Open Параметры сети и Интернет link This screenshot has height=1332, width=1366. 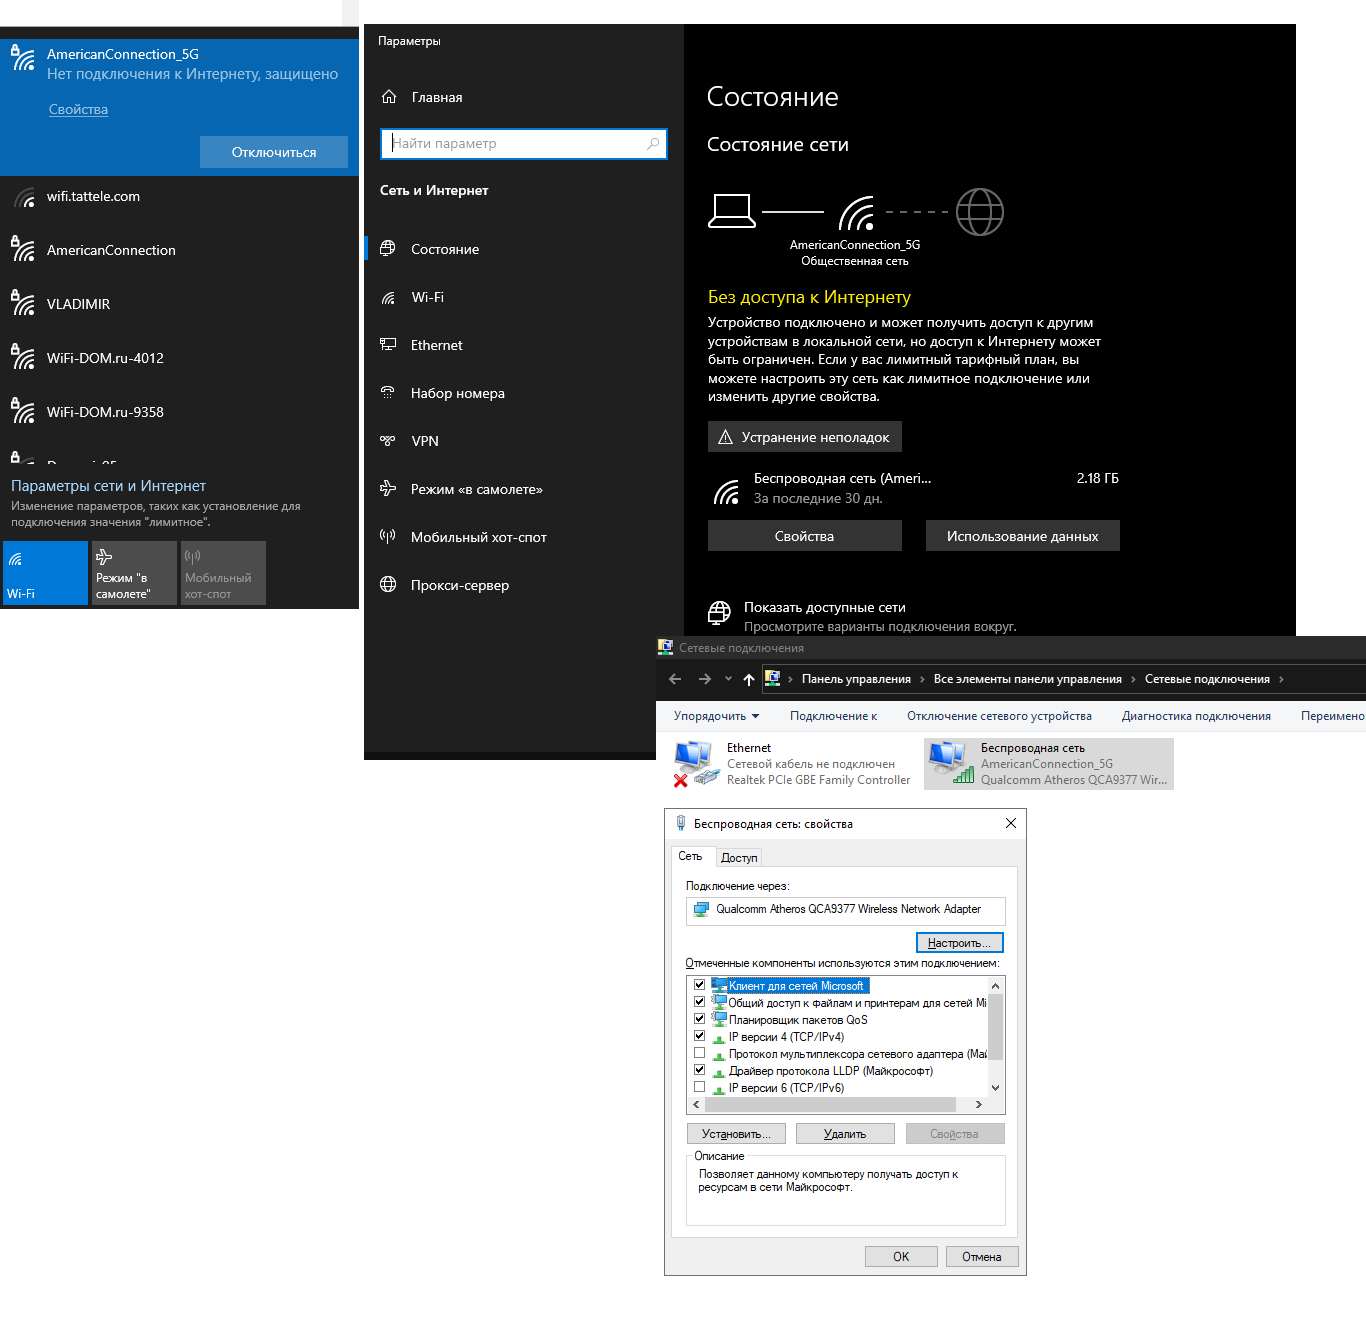coord(108,486)
